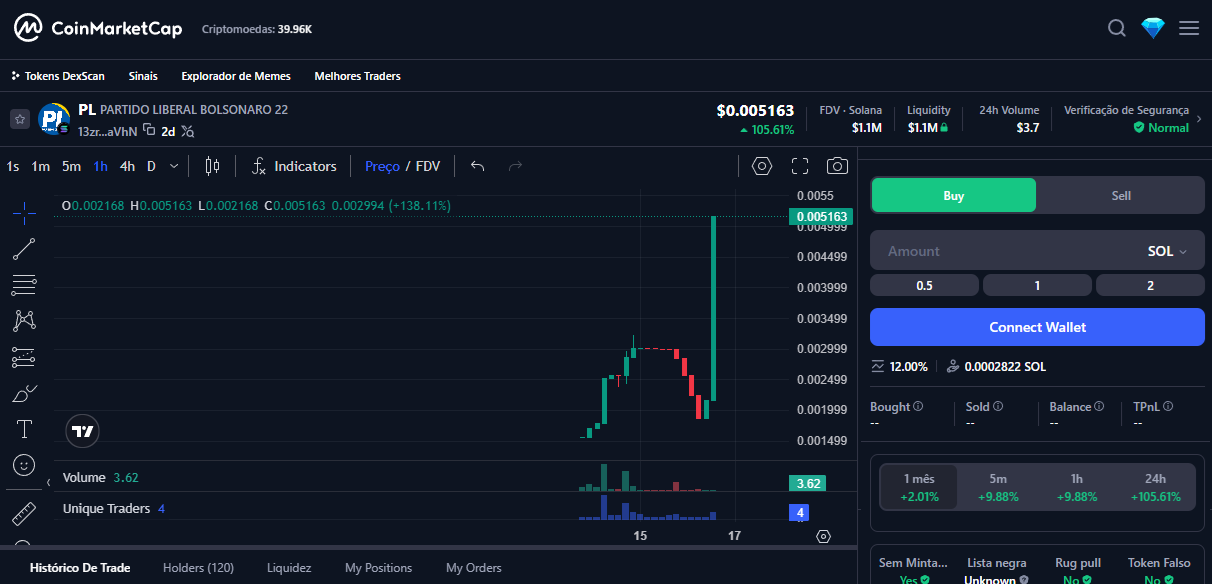The width and height of the screenshot is (1212, 584).
Task: Open Sinais menu item
Action: tap(143, 76)
